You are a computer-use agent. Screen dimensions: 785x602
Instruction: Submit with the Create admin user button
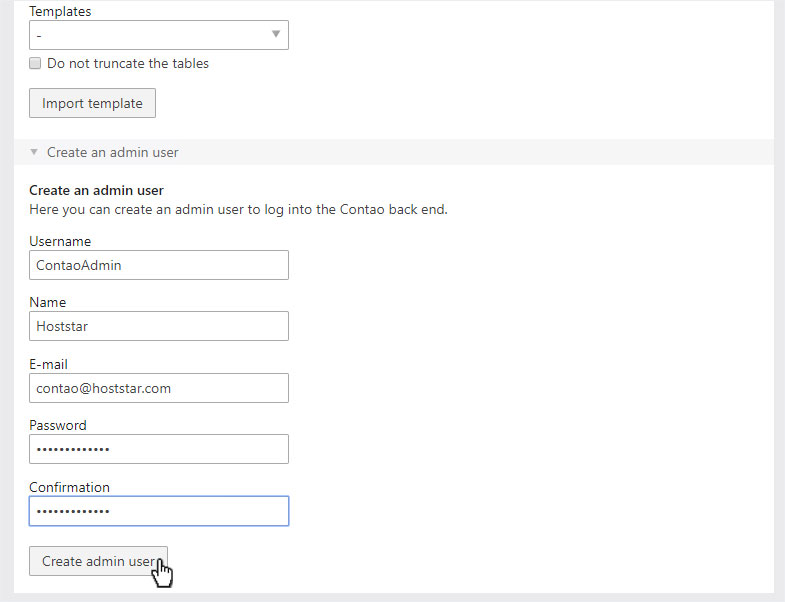(x=98, y=561)
